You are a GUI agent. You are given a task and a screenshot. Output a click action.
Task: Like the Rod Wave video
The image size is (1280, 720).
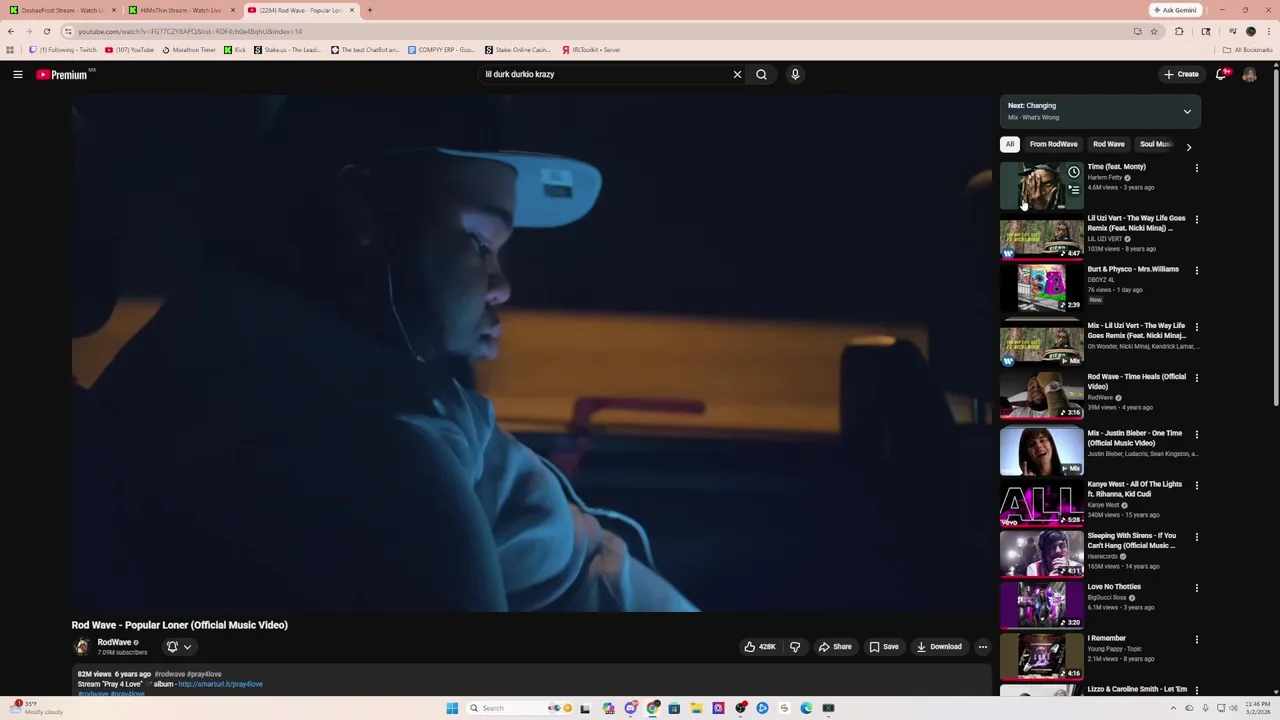pyautogui.click(x=760, y=647)
